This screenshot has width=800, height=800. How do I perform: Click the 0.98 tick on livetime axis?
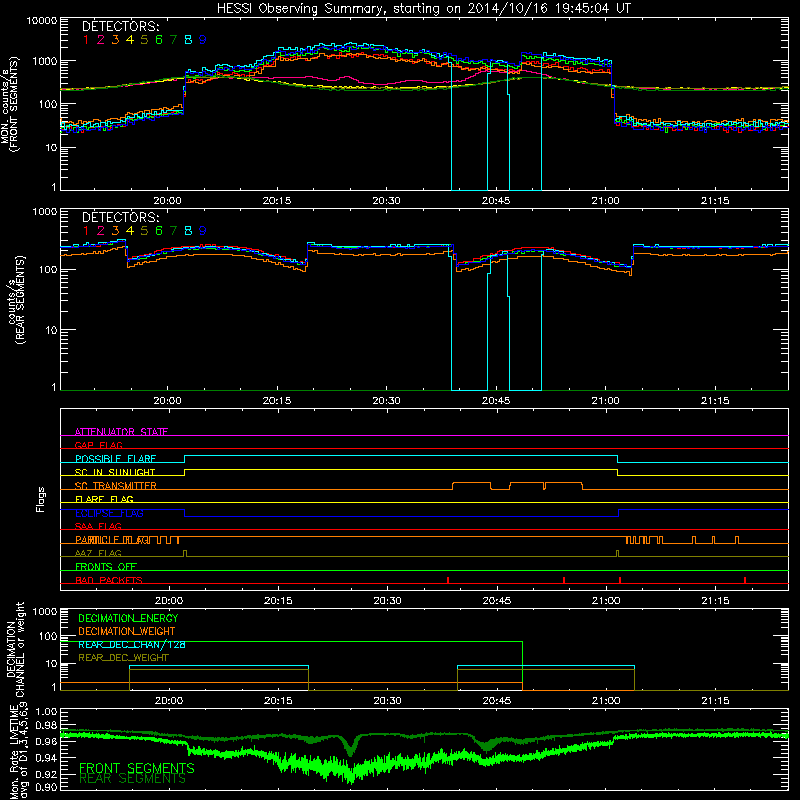coord(47,725)
